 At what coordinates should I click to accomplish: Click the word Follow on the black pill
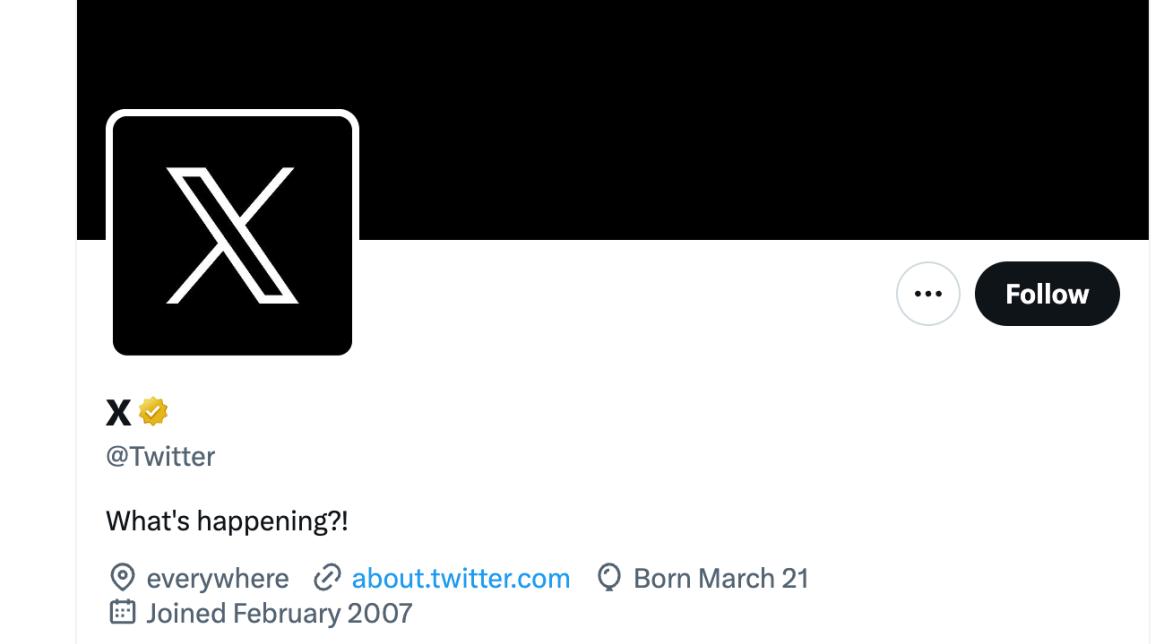[x=1047, y=294]
